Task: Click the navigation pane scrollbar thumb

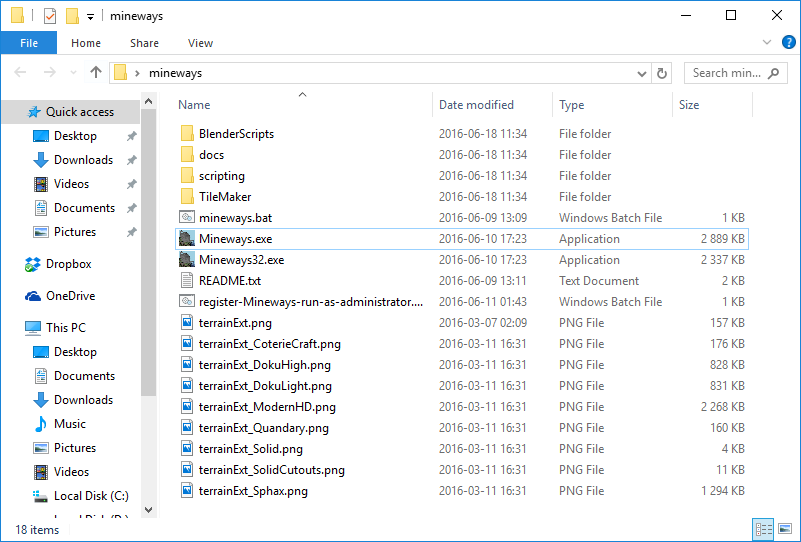Action: pos(149,252)
